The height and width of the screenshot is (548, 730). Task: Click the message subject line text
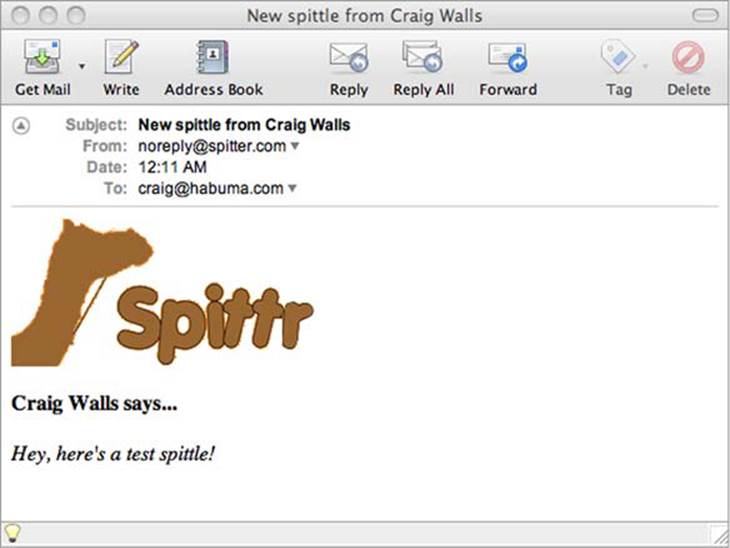tap(244, 125)
